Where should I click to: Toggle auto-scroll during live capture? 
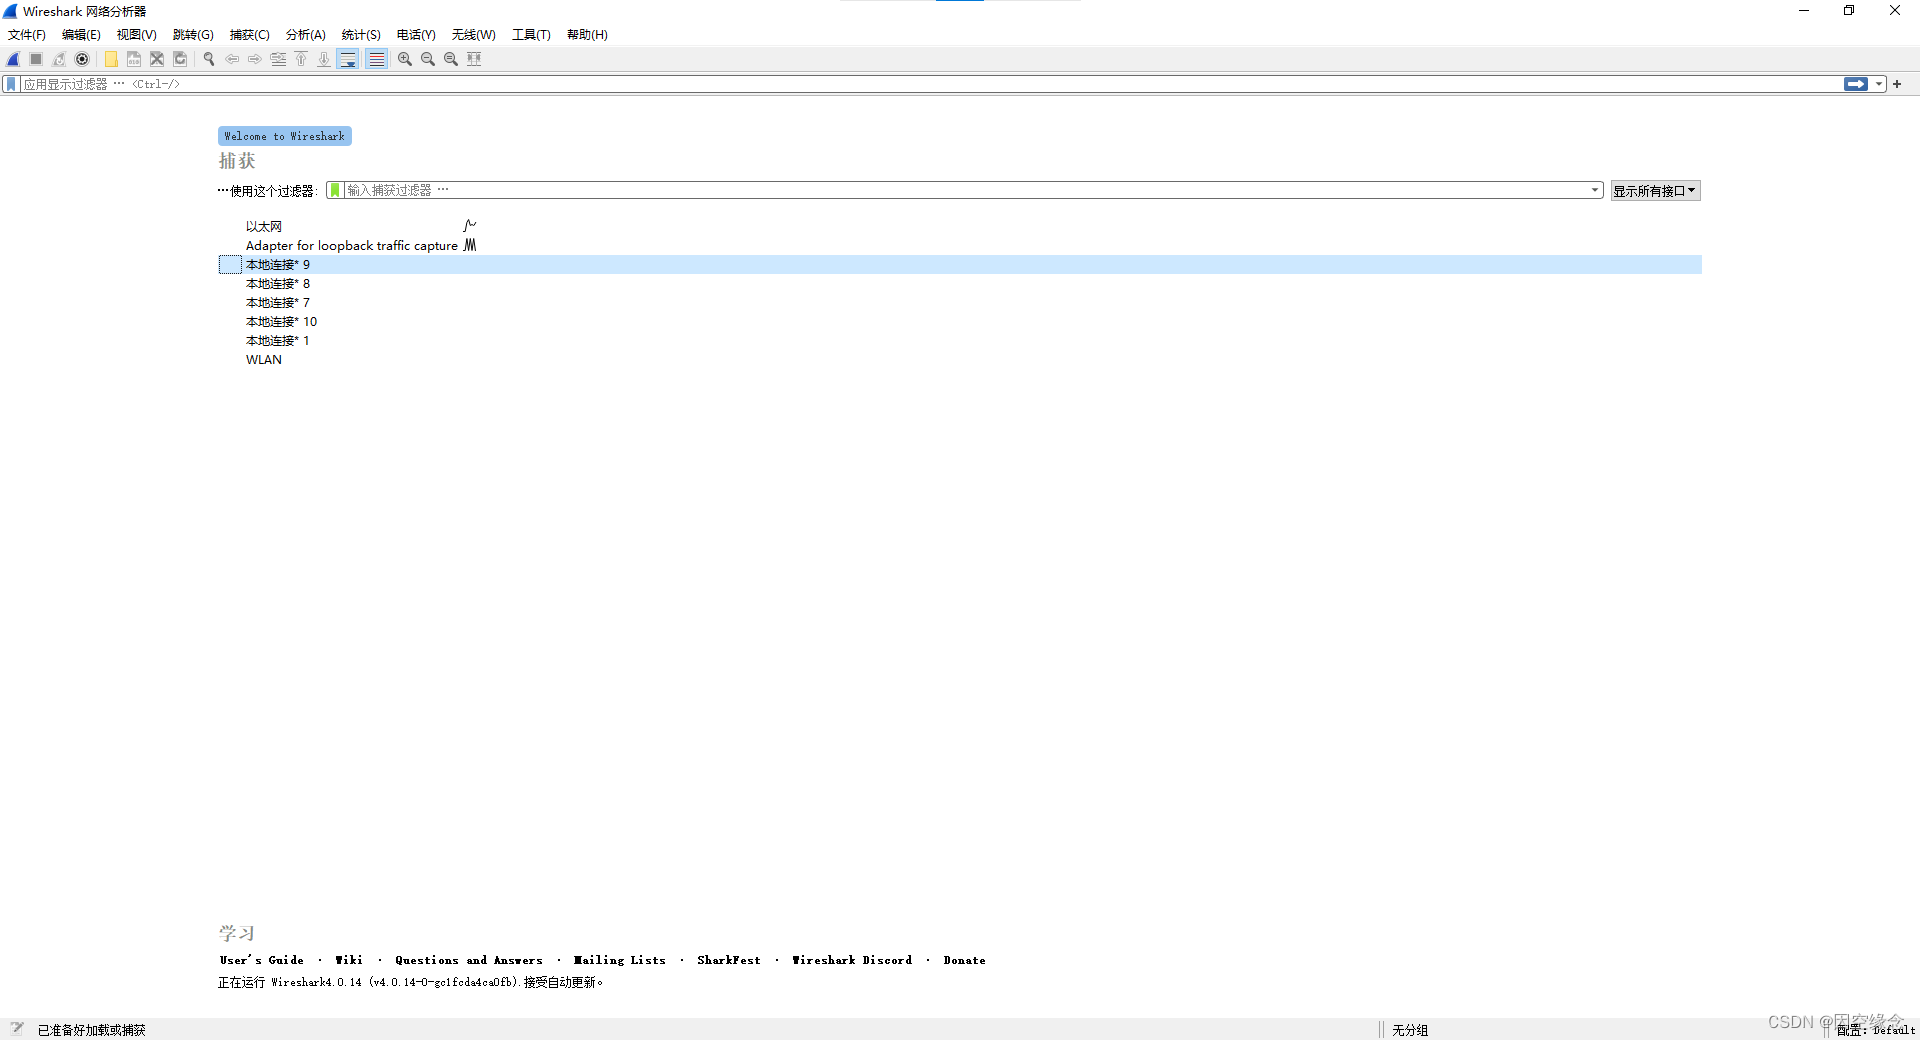pyautogui.click(x=347, y=59)
